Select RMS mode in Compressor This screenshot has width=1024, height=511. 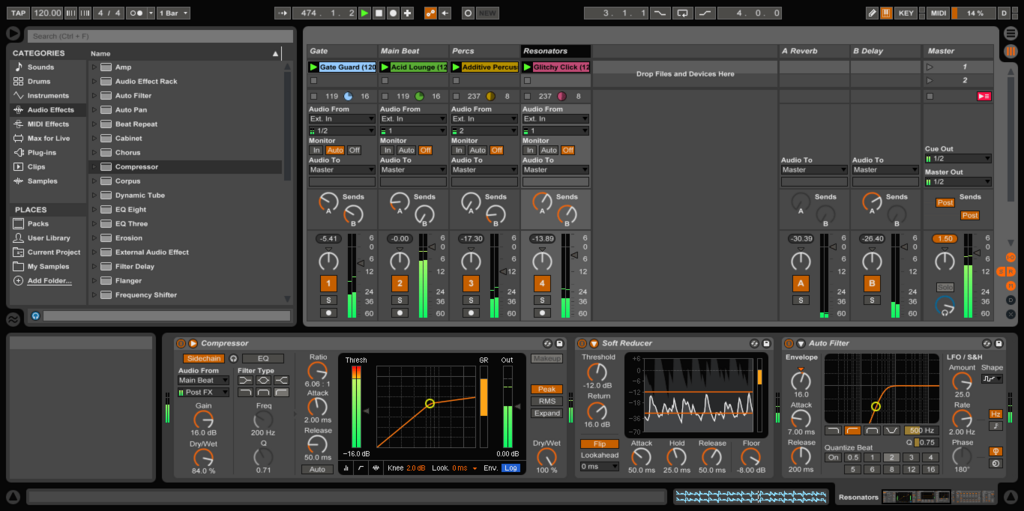(546, 401)
